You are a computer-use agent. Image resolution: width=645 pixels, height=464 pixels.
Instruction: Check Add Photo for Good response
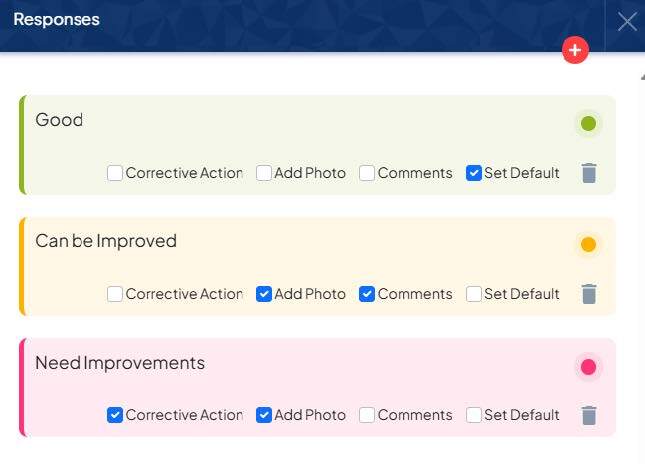click(264, 173)
